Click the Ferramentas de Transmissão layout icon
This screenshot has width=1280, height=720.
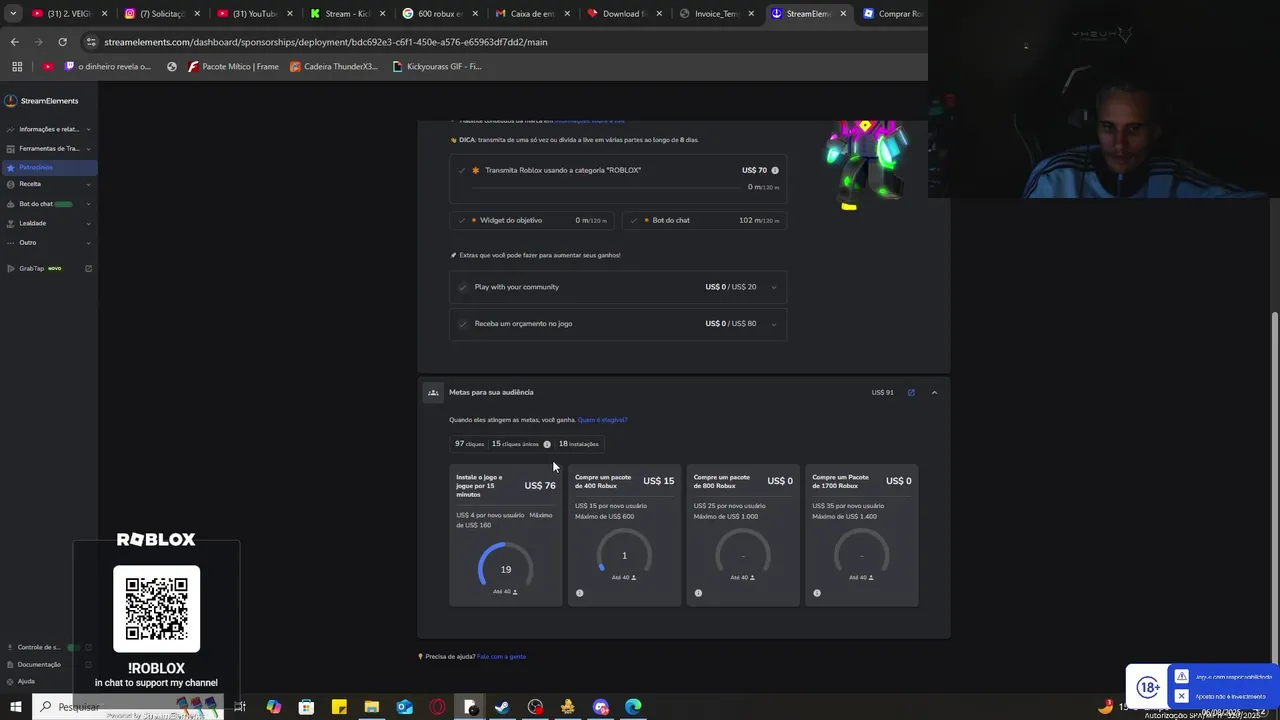(10, 148)
